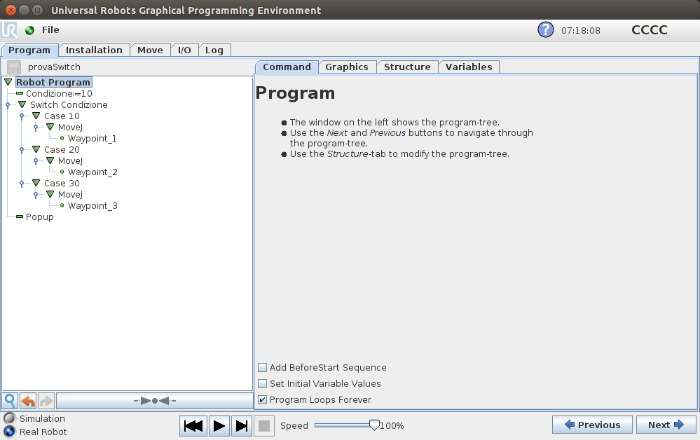
Task: Click the save disk icon beside provaSwitch
Action: [x=14, y=67]
